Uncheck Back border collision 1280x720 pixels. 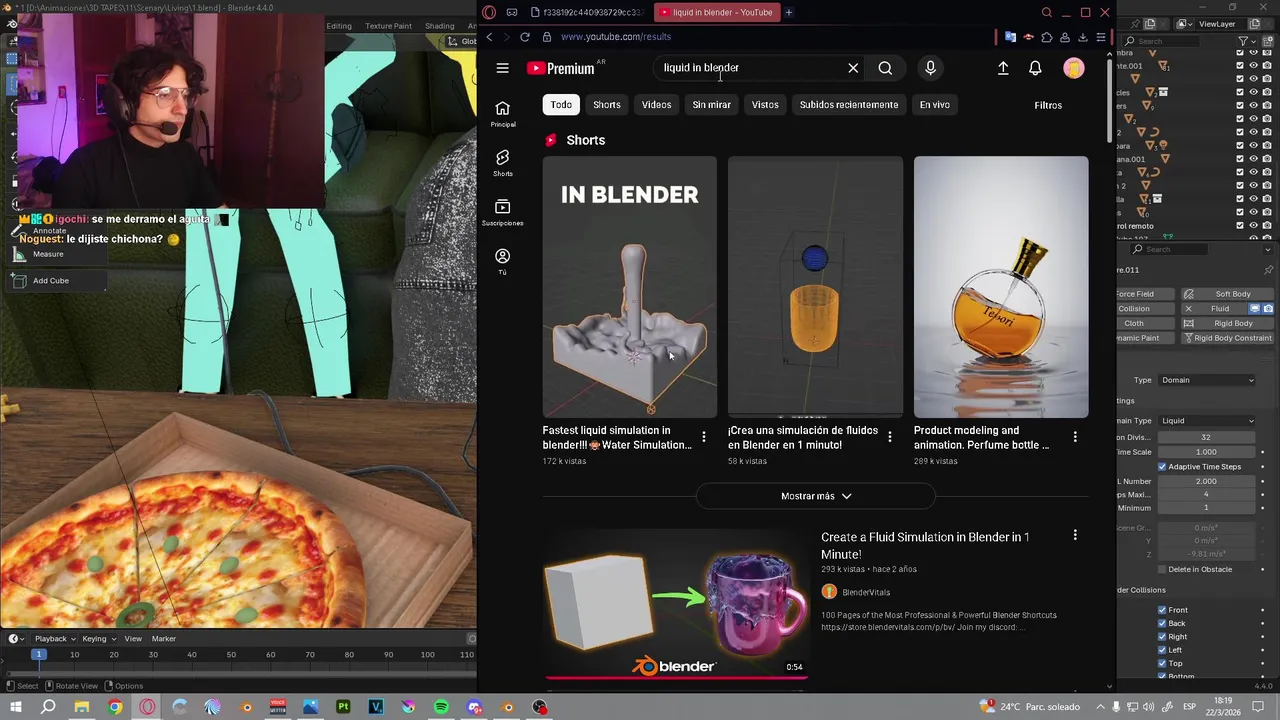point(1162,623)
